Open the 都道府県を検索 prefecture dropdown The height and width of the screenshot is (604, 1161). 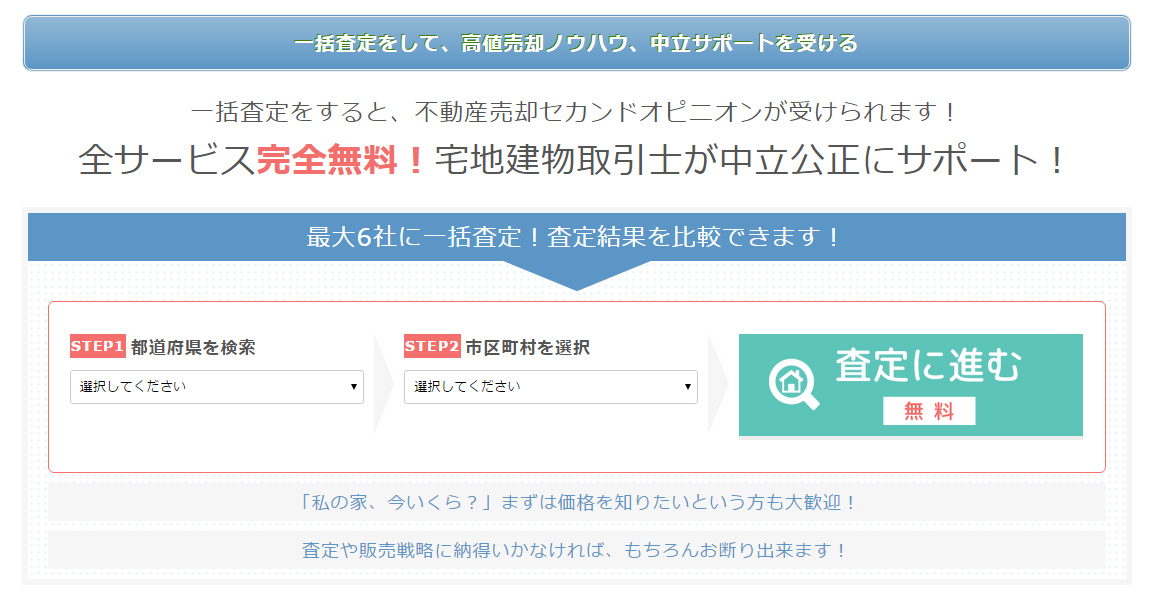click(217, 386)
